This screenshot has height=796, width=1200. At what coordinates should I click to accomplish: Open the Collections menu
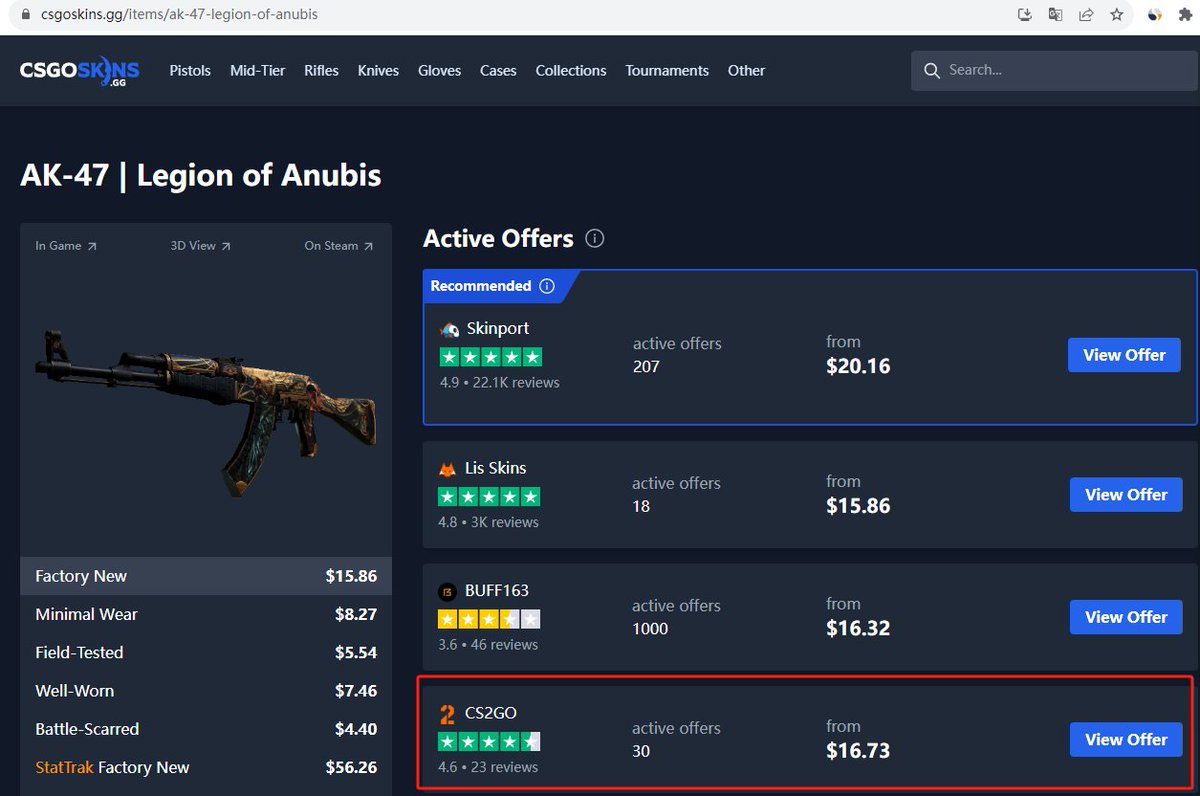coord(571,71)
